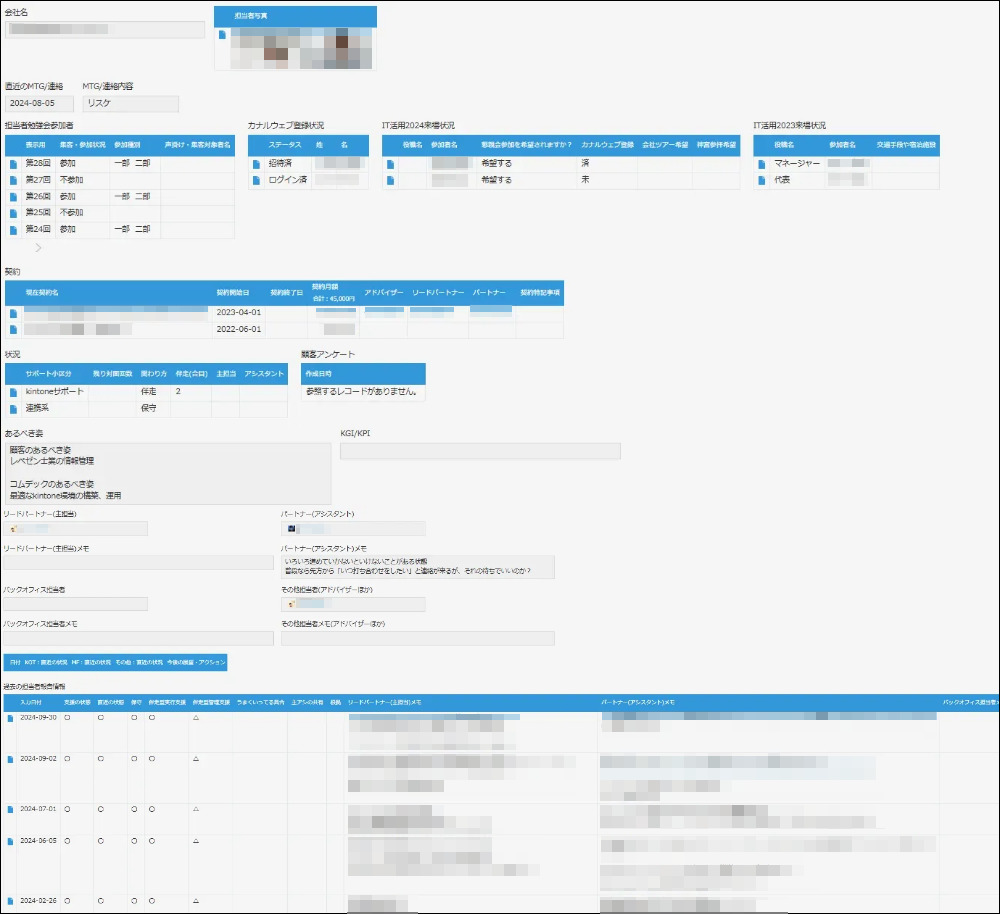1000x914 pixels.
Task: Show next page of 担当者勉強会参加者 rows
Action: click(38, 247)
